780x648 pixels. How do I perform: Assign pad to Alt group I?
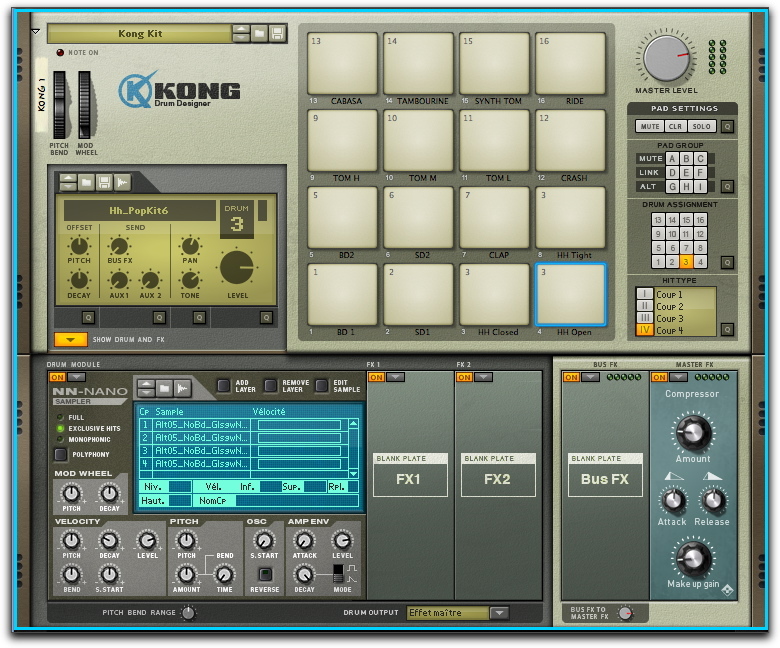click(x=700, y=186)
